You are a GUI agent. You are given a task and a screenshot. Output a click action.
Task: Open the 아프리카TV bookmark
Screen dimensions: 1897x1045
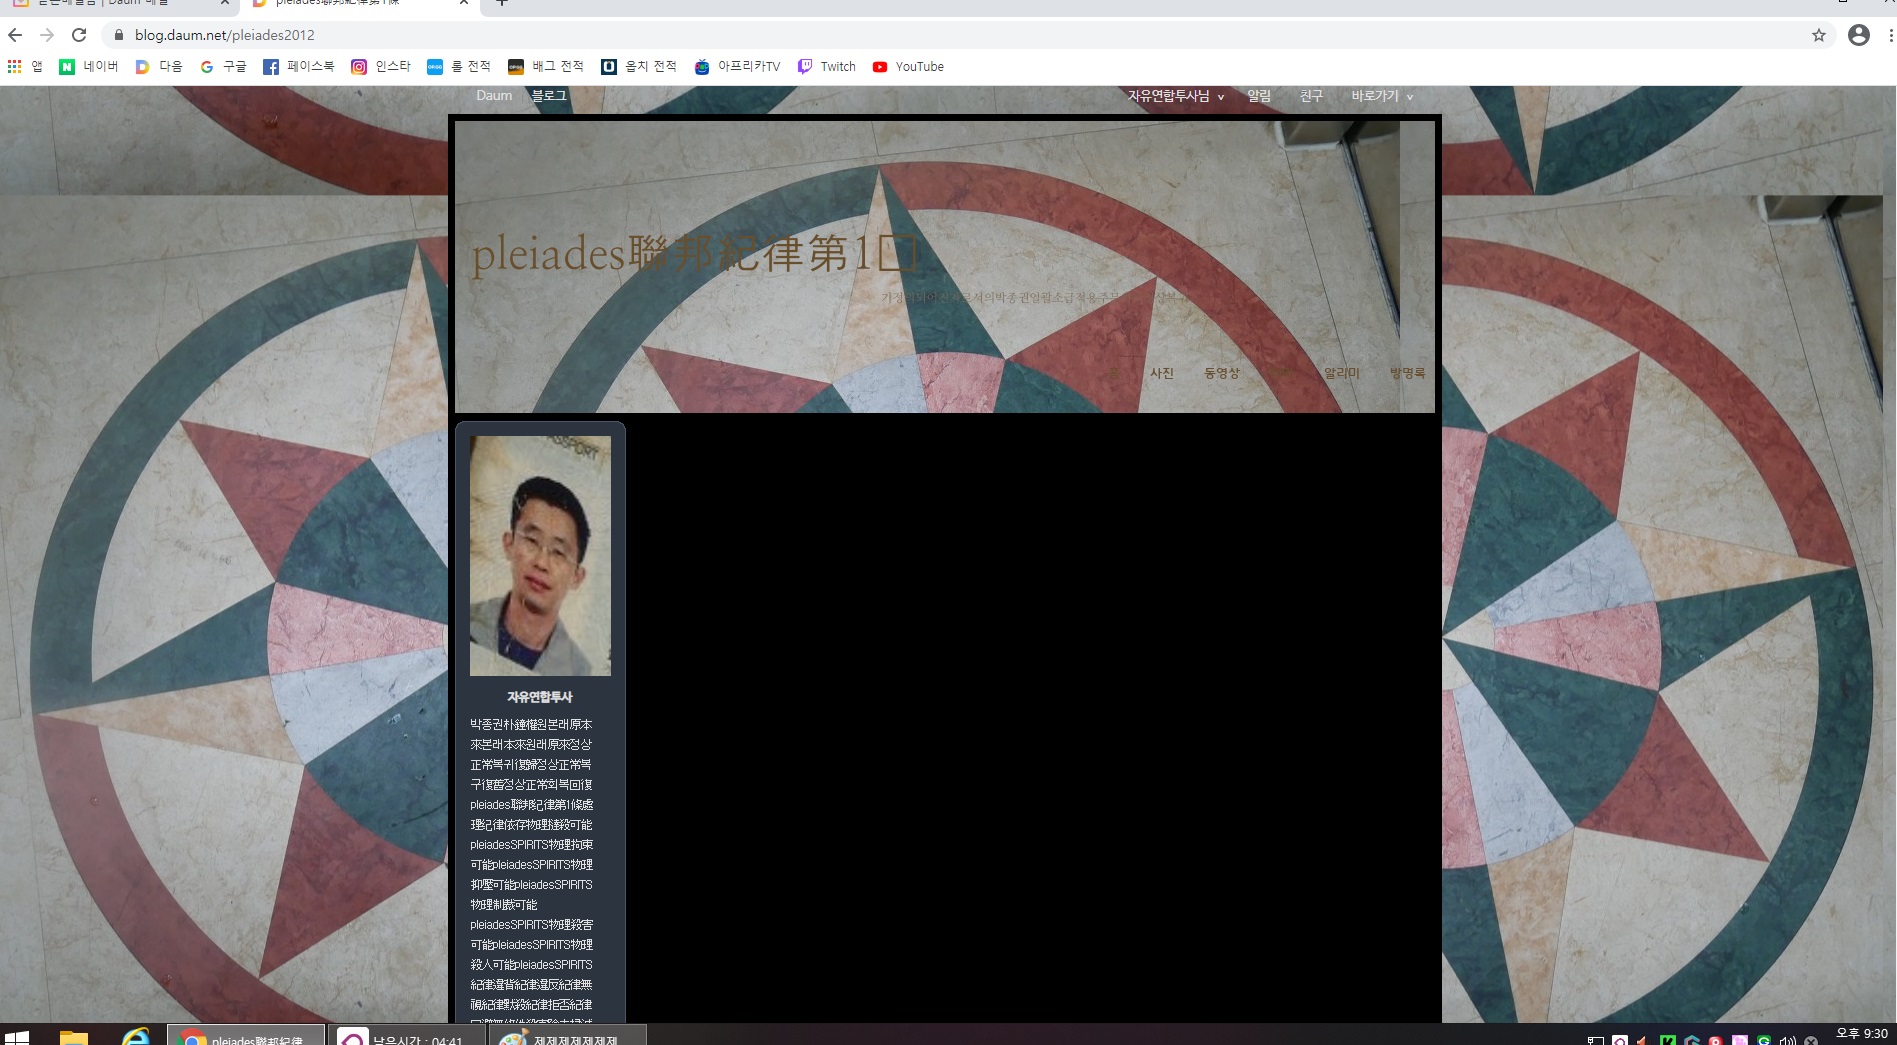click(x=737, y=67)
